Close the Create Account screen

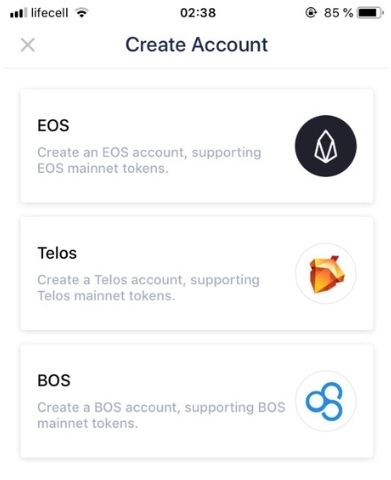(28, 45)
